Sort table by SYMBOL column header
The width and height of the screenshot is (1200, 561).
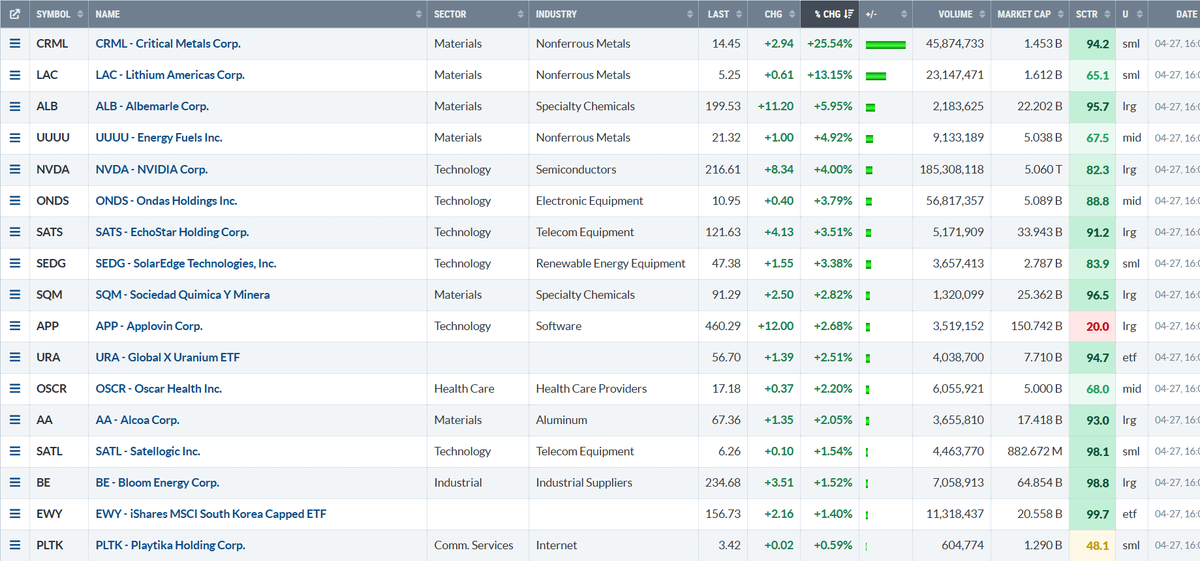click(x=58, y=14)
